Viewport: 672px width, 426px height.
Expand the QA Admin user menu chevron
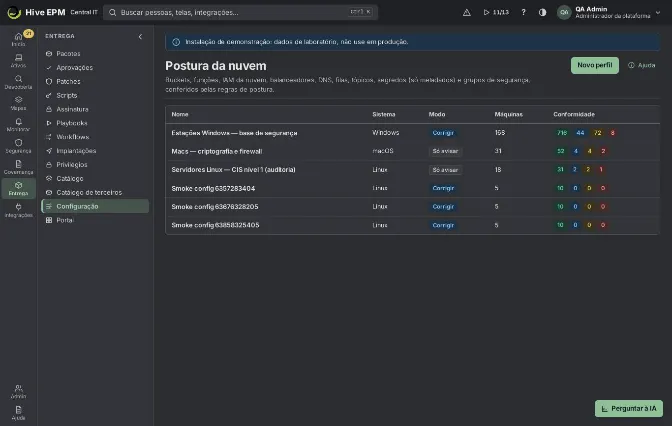tap(658, 12)
